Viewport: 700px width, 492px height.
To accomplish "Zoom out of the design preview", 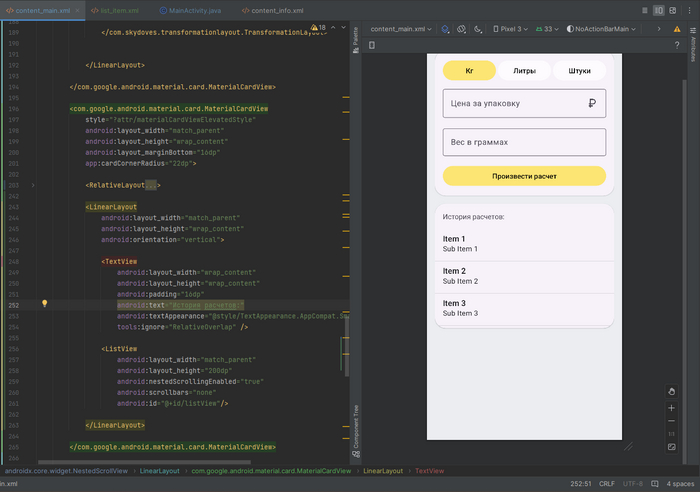I will [672, 421].
